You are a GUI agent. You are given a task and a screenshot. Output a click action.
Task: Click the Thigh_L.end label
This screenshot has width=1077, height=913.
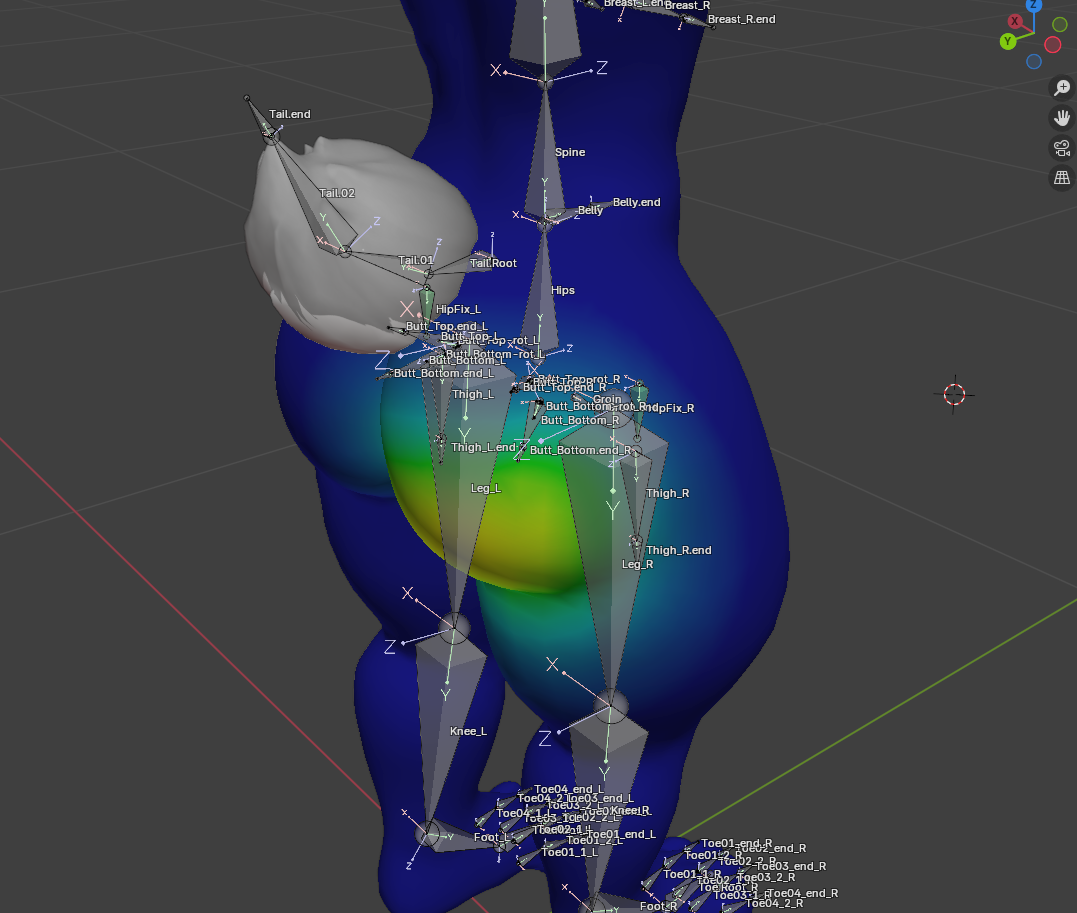[x=483, y=447]
